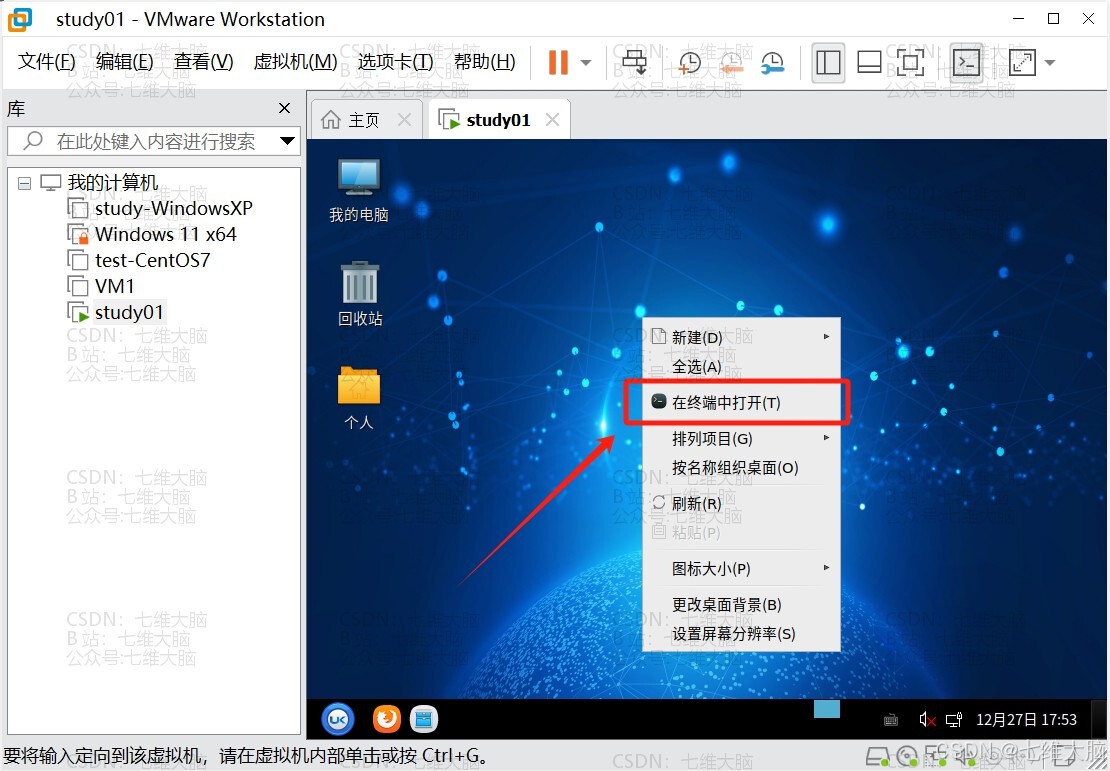Click Send Ctrl+Alt+Del toolbar icon
Viewport: 1110px width, 771px height.
click(x=635, y=62)
